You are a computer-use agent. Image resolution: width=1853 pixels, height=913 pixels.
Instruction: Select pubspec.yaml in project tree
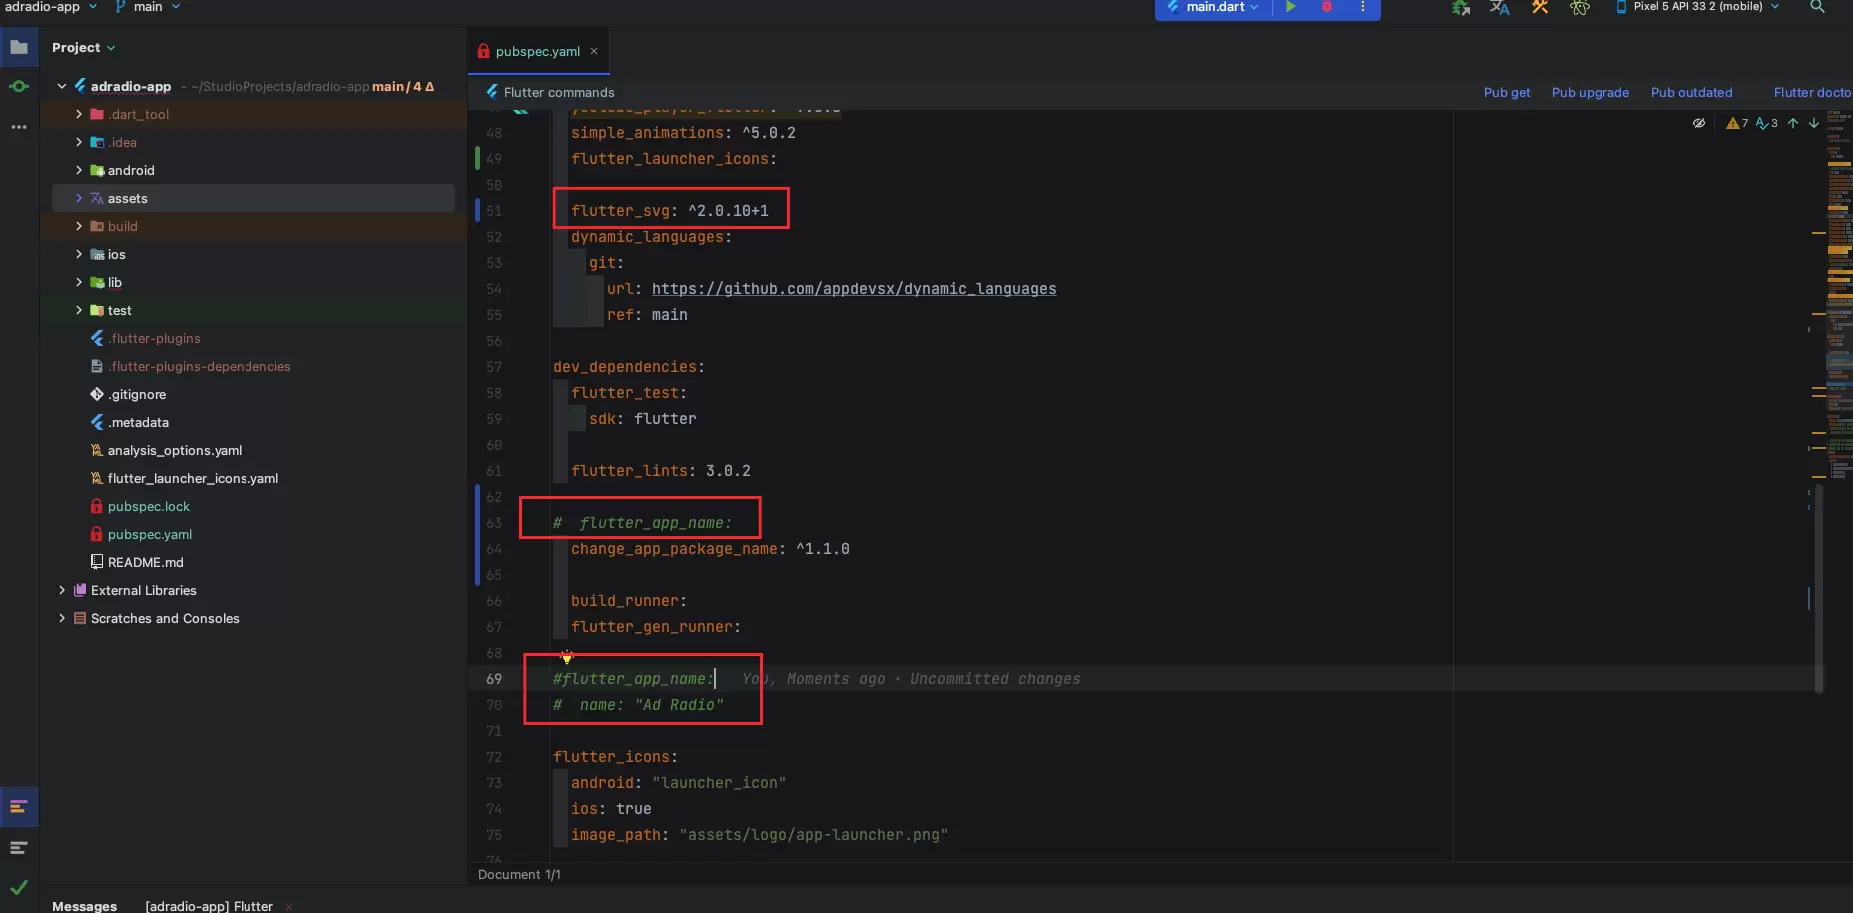[150, 534]
